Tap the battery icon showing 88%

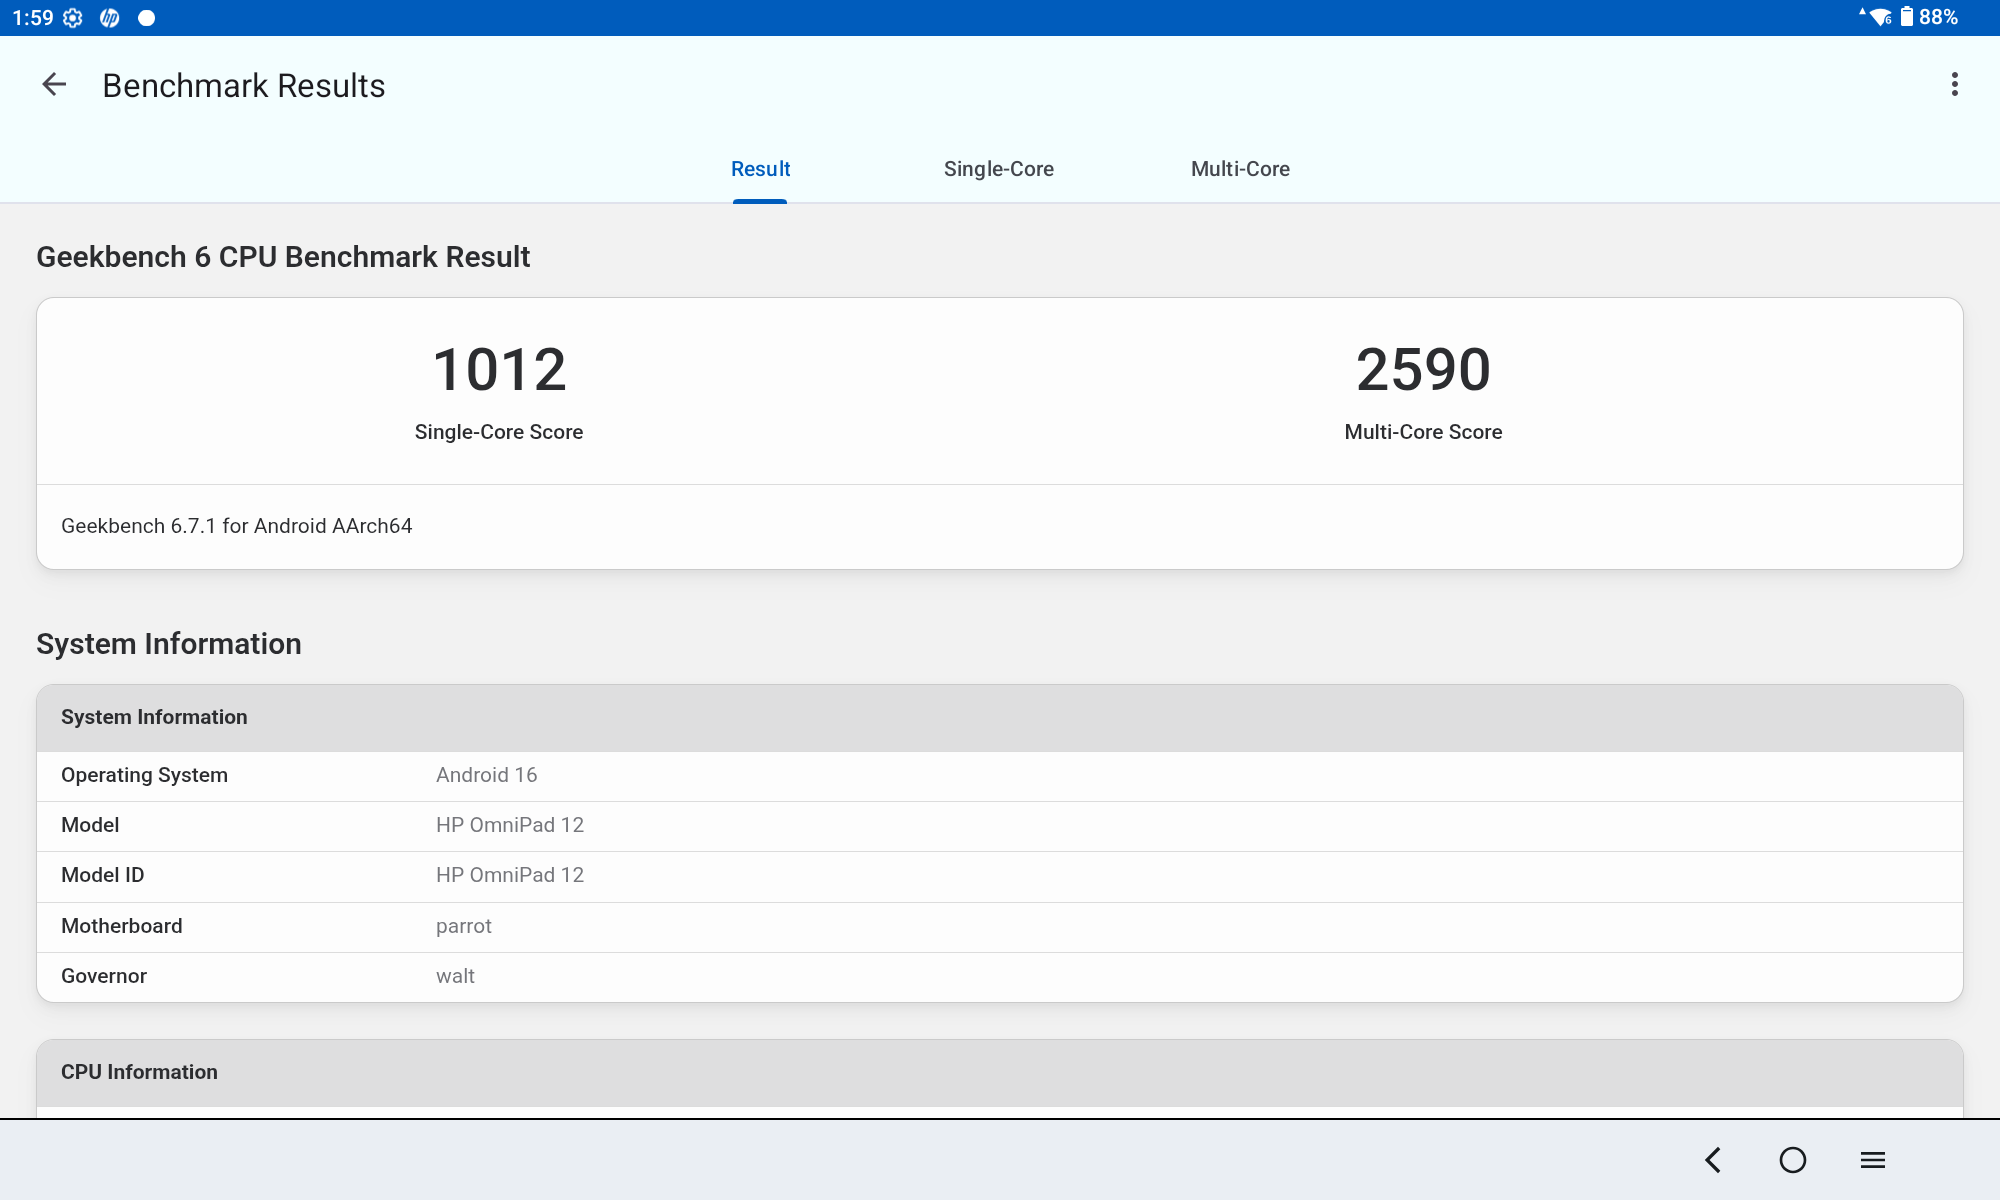1907,17
